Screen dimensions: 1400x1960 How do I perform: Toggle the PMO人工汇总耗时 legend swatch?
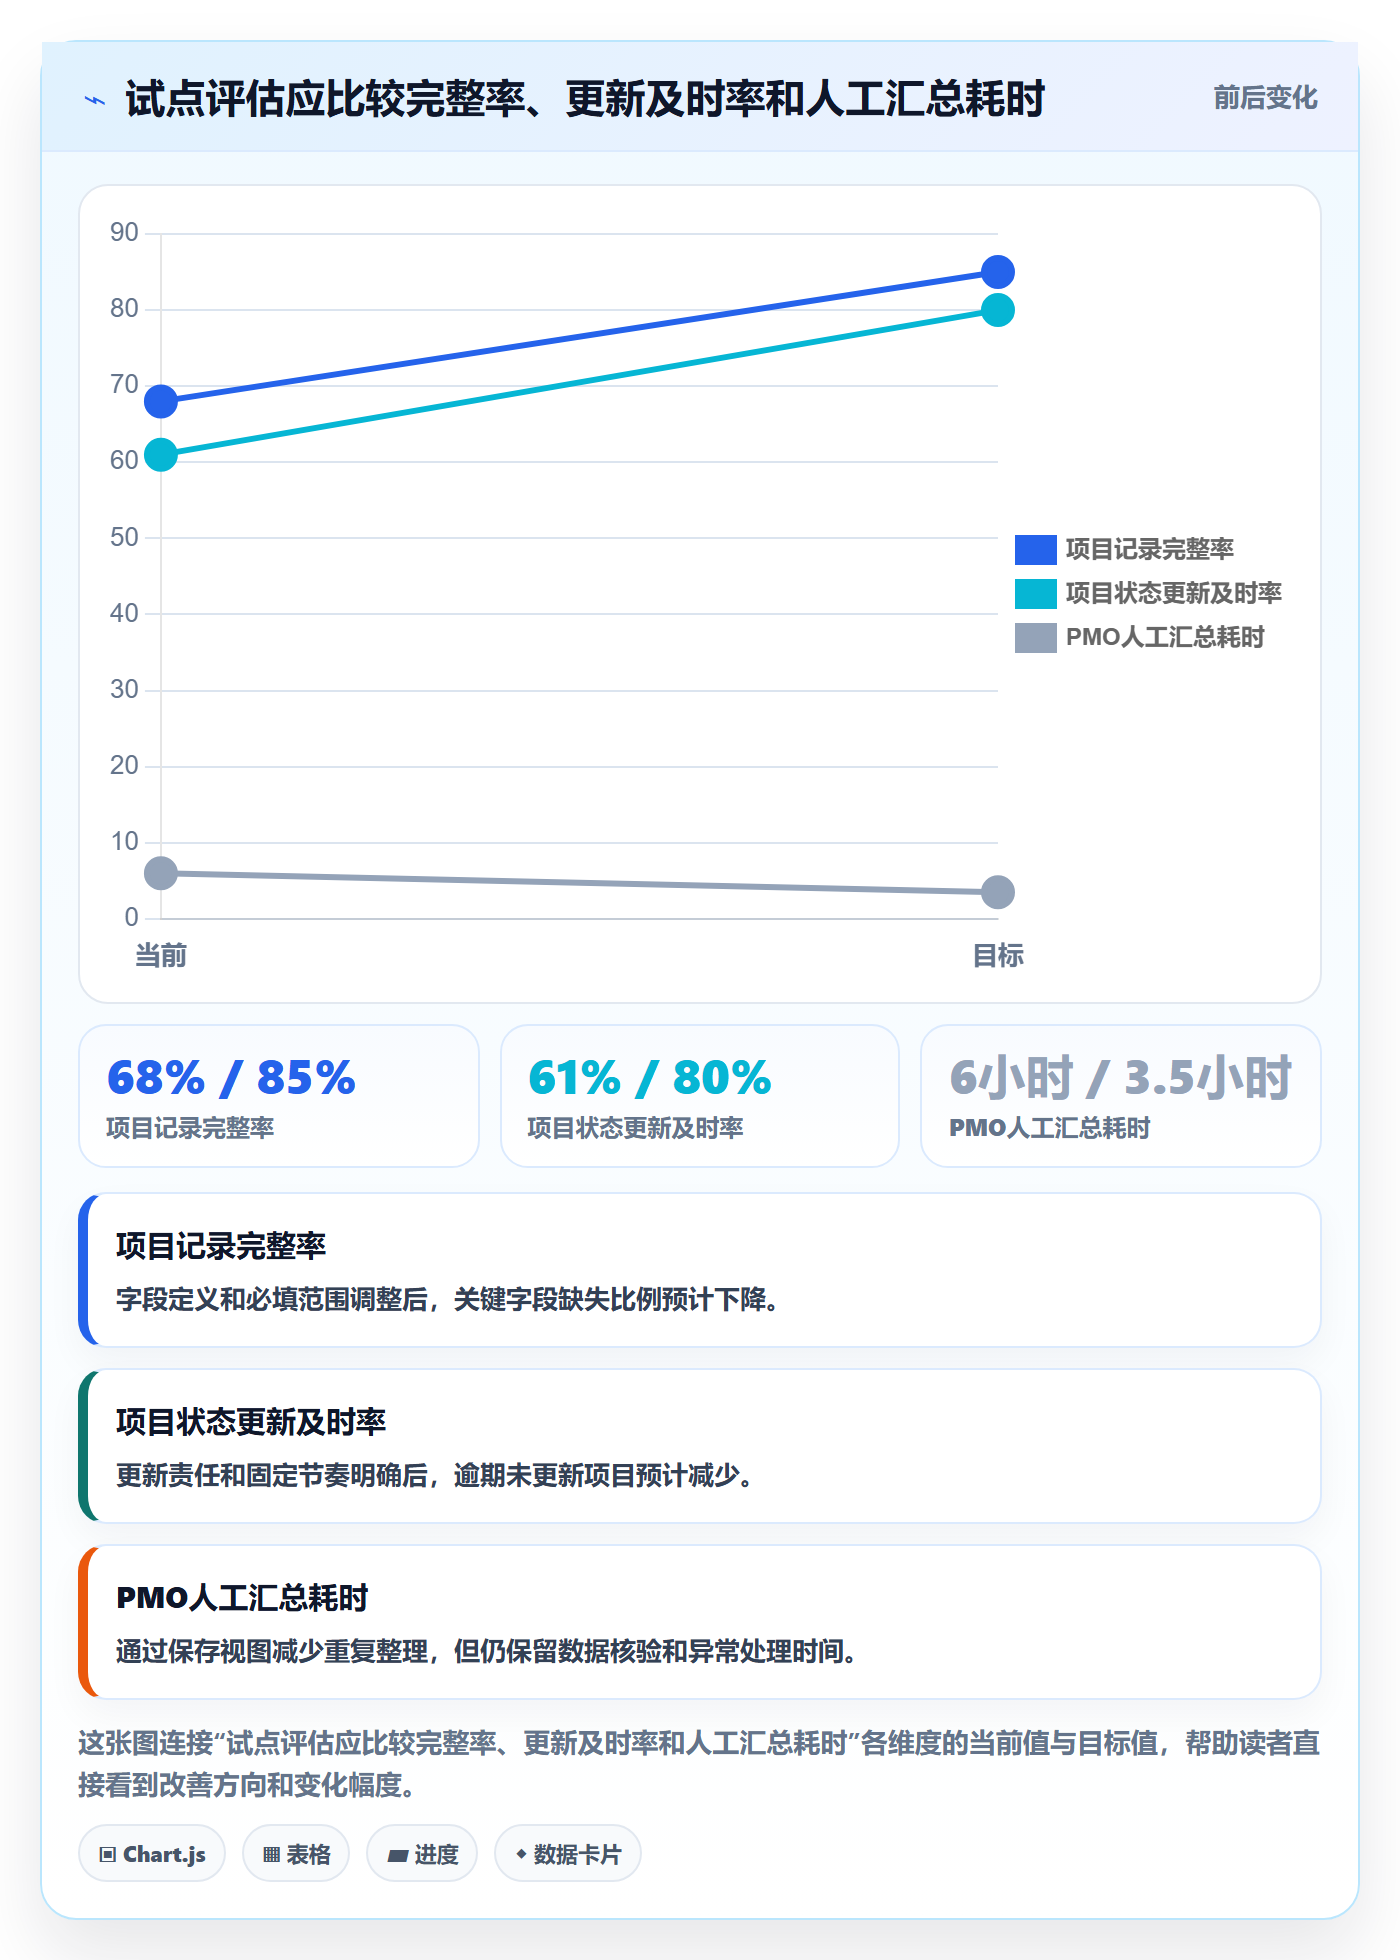pos(1035,637)
